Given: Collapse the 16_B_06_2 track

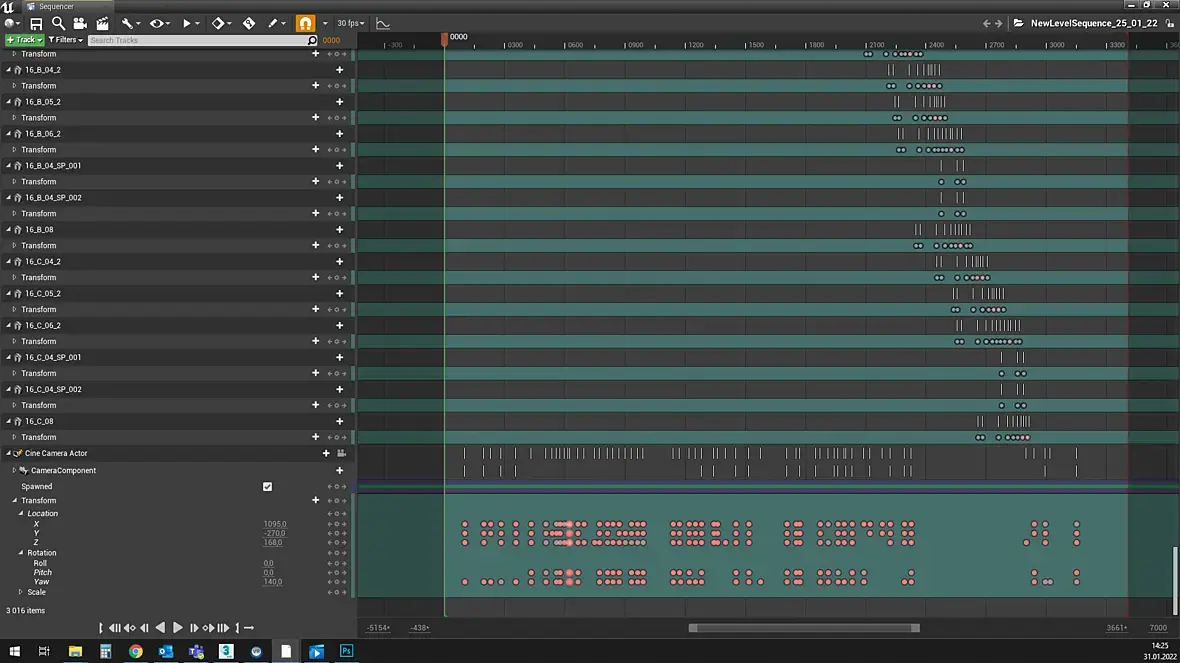Looking at the screenshot, I should coord(8,134).
